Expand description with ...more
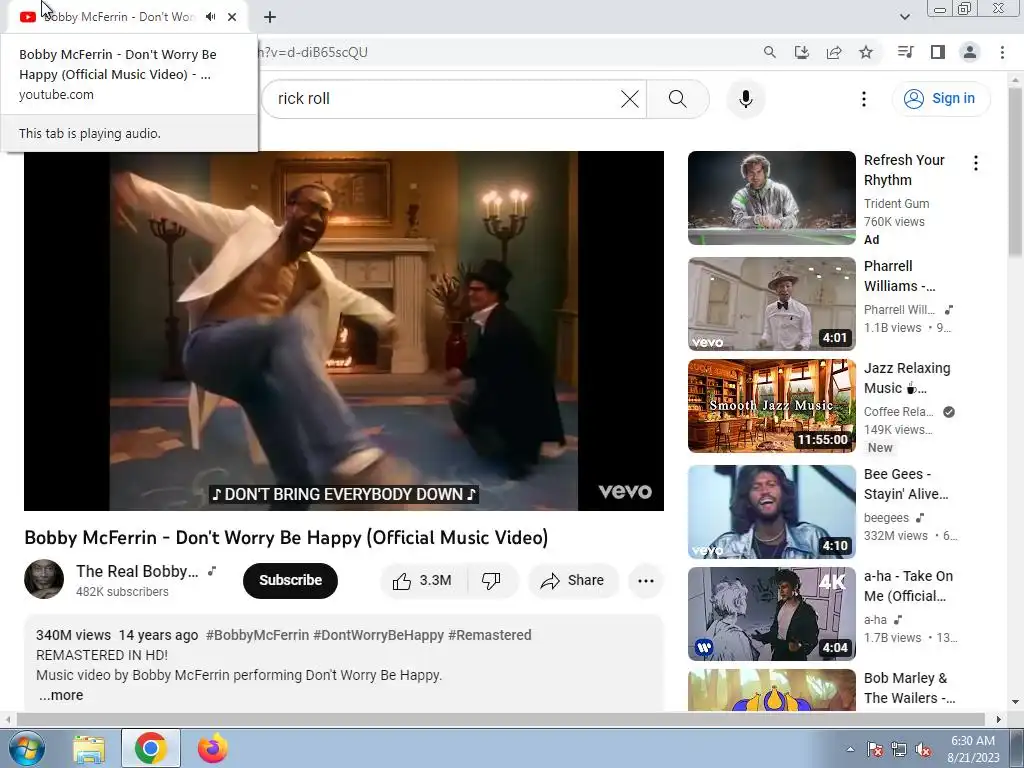This screenshot has width=1024, height=768. tap(61, 696)
